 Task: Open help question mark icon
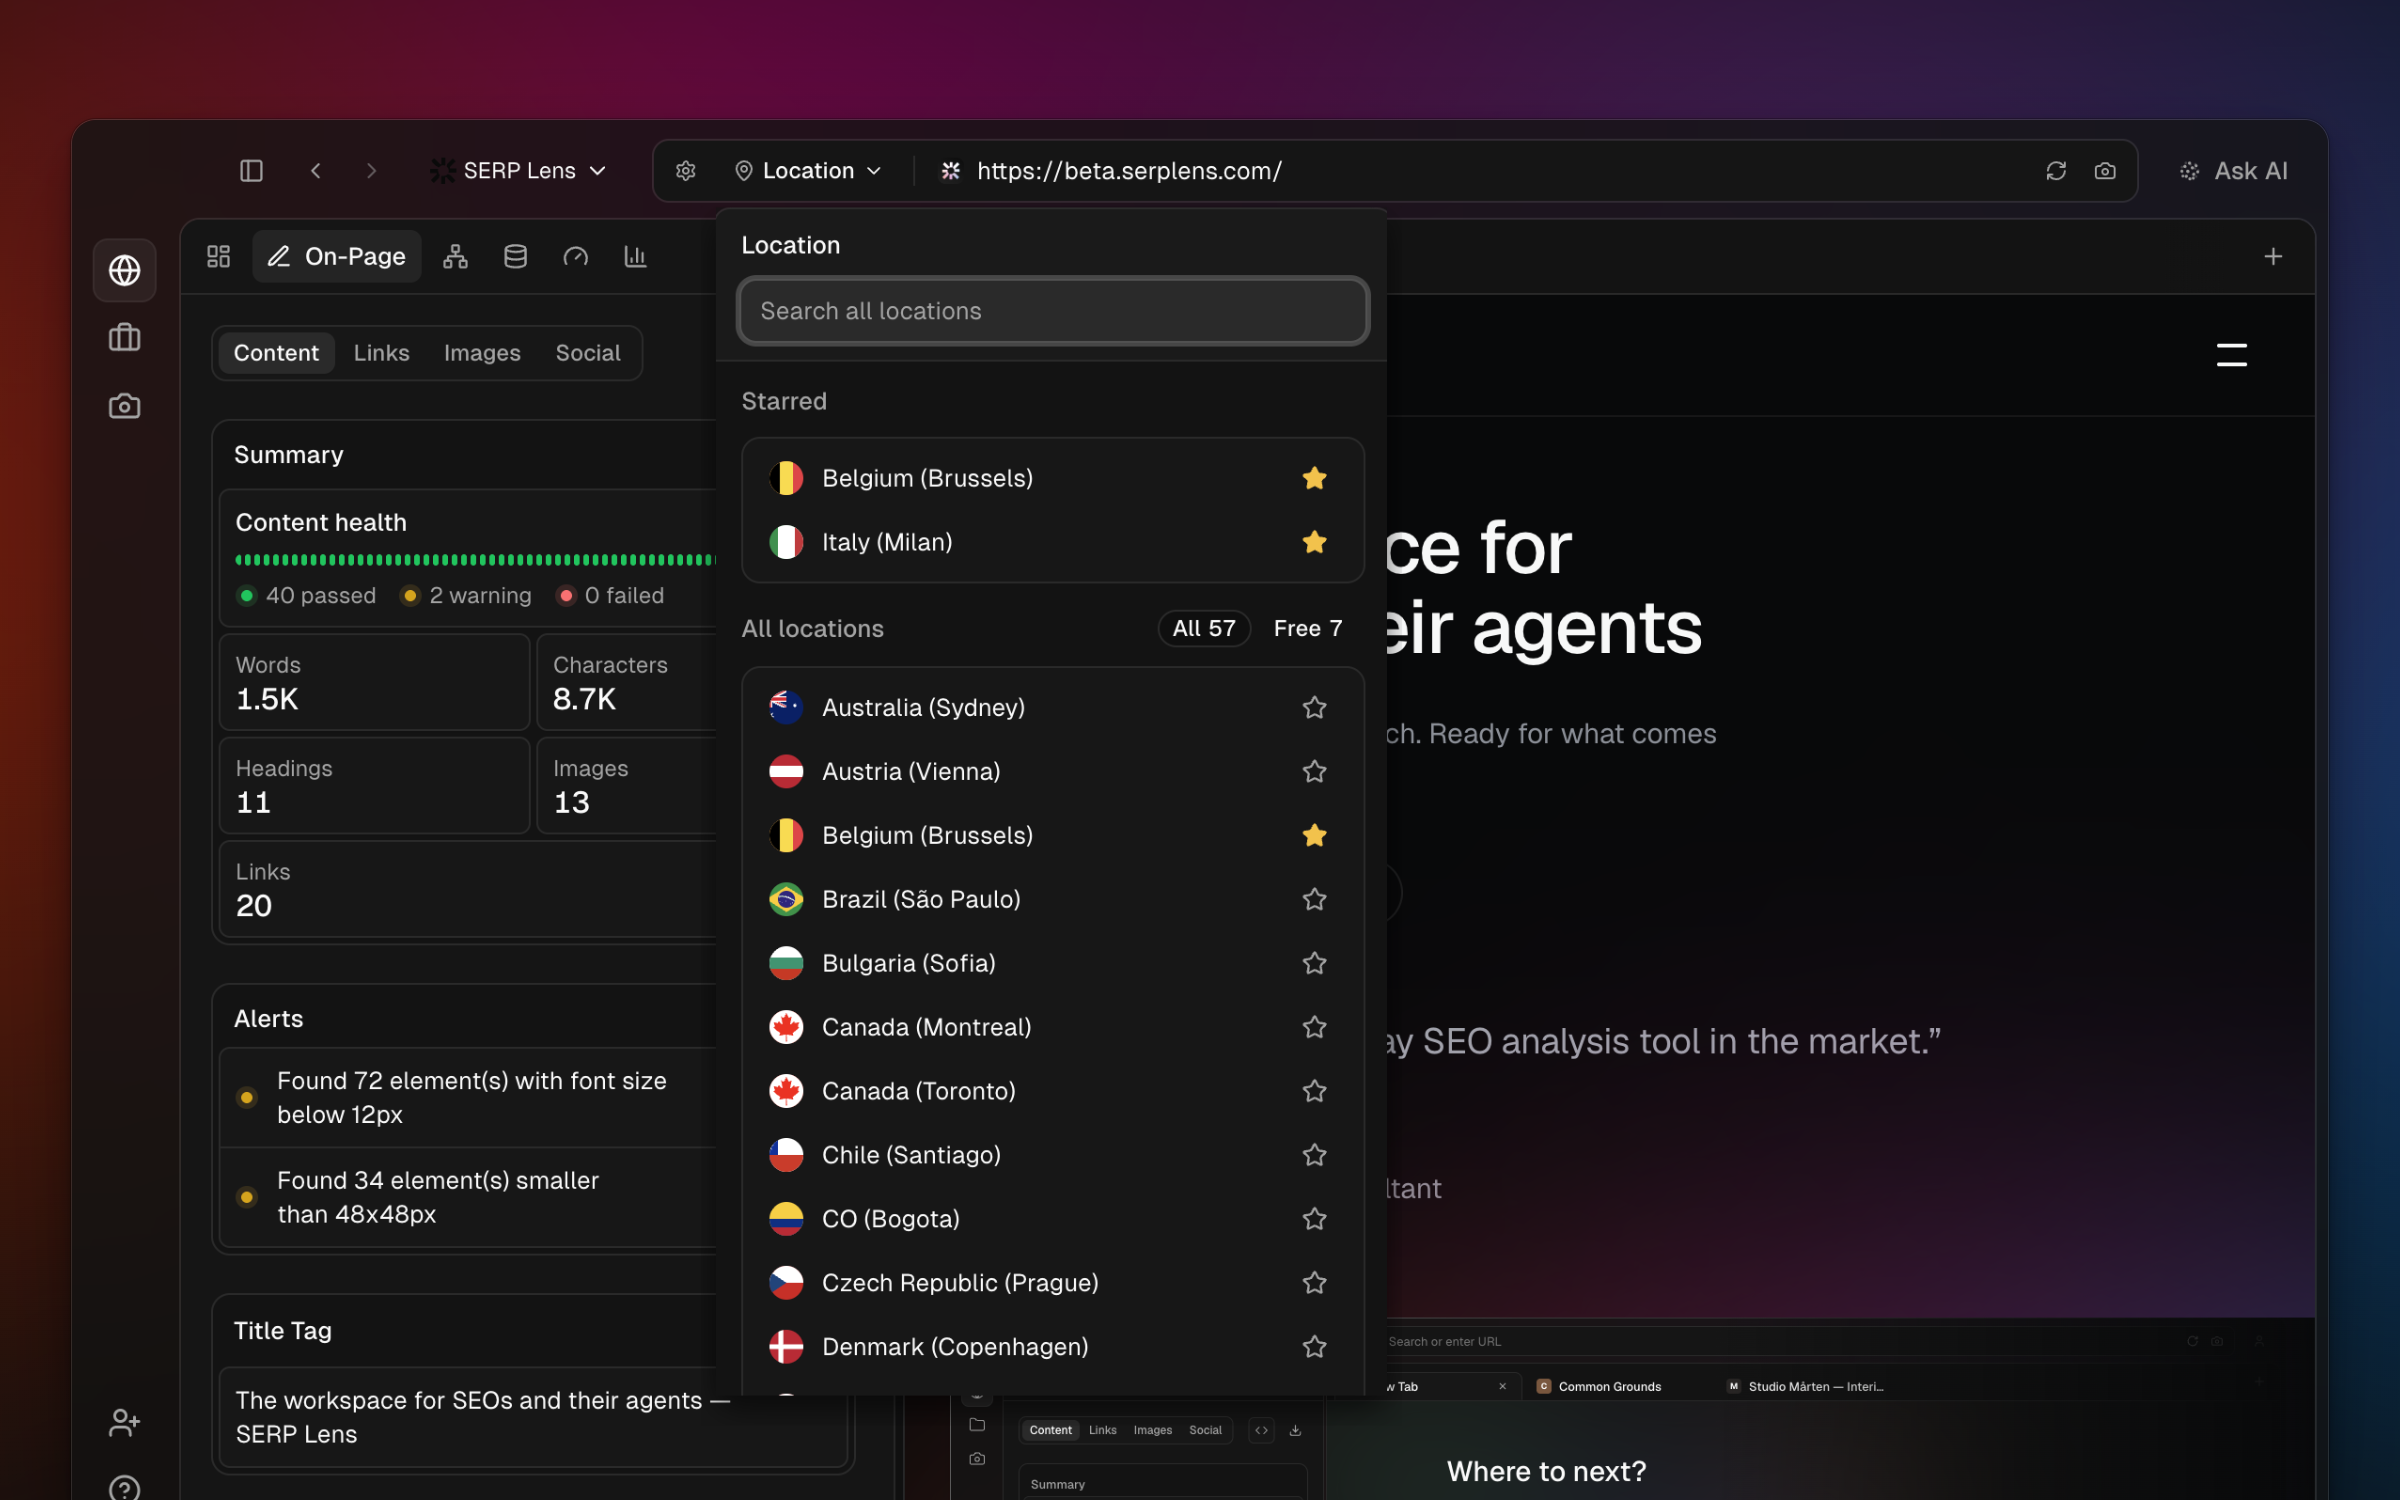(x=124, y=1488)
